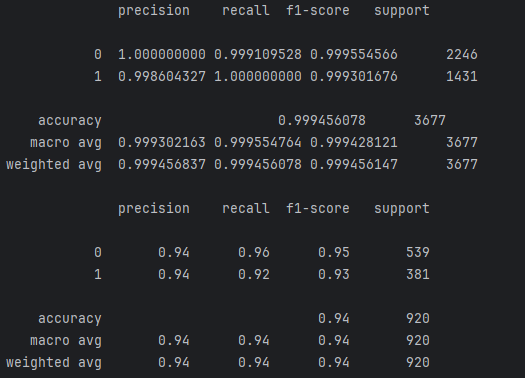This screenshot has height=378, width=525.
Task: Select recall value 0.92 in second report
Action: pos(254,275)
